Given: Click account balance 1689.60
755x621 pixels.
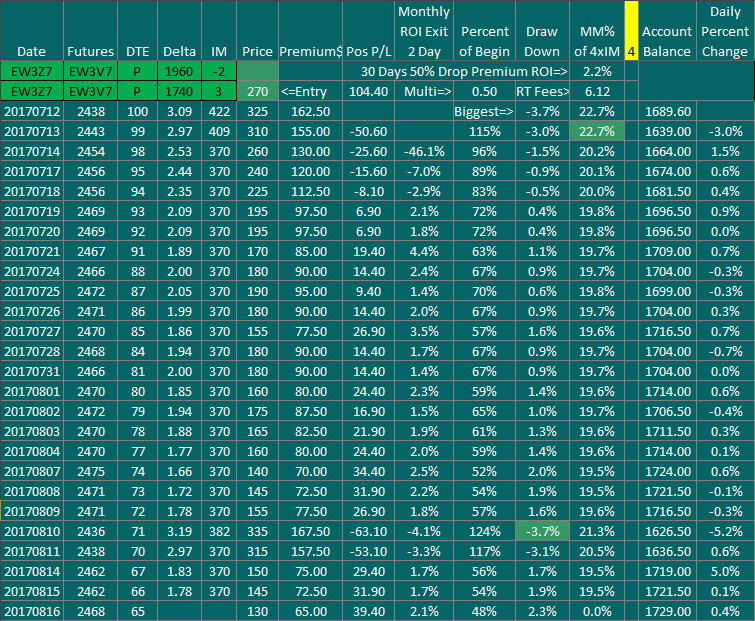Looking at the screenshot, I should click(x=667, y=111).
